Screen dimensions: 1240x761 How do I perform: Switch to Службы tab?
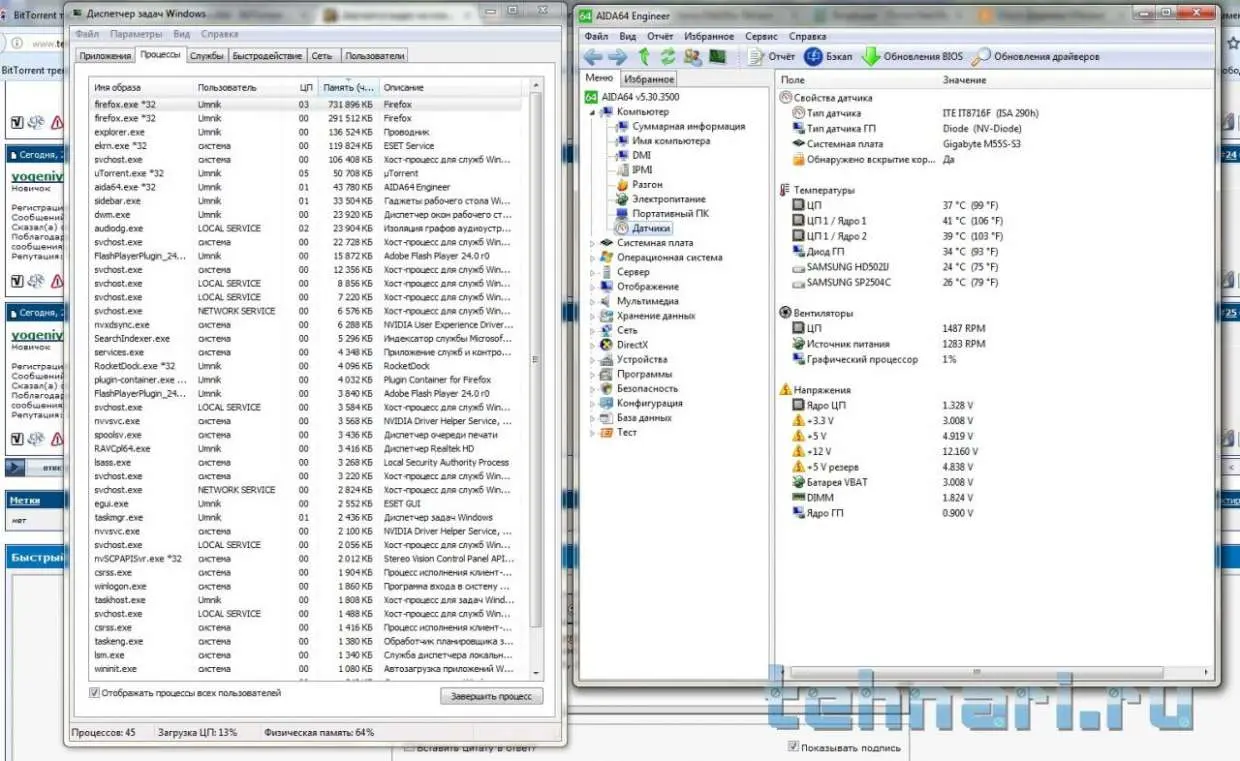click(x=206, y=56)
